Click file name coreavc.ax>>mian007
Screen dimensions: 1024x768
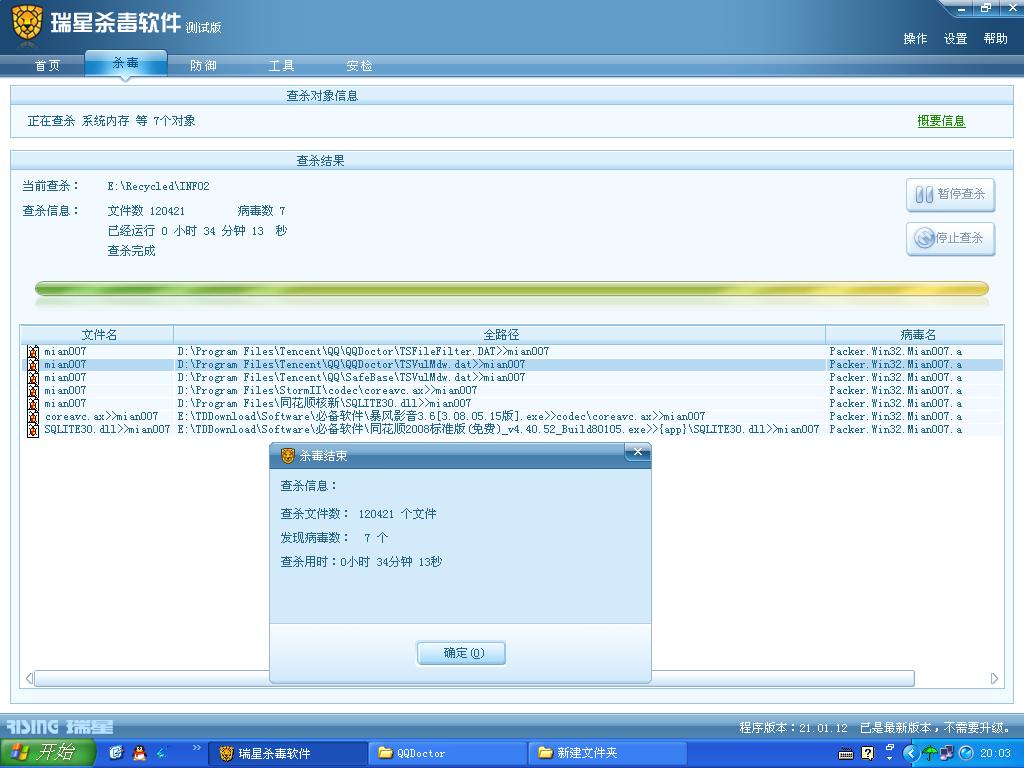pos(101,417)
